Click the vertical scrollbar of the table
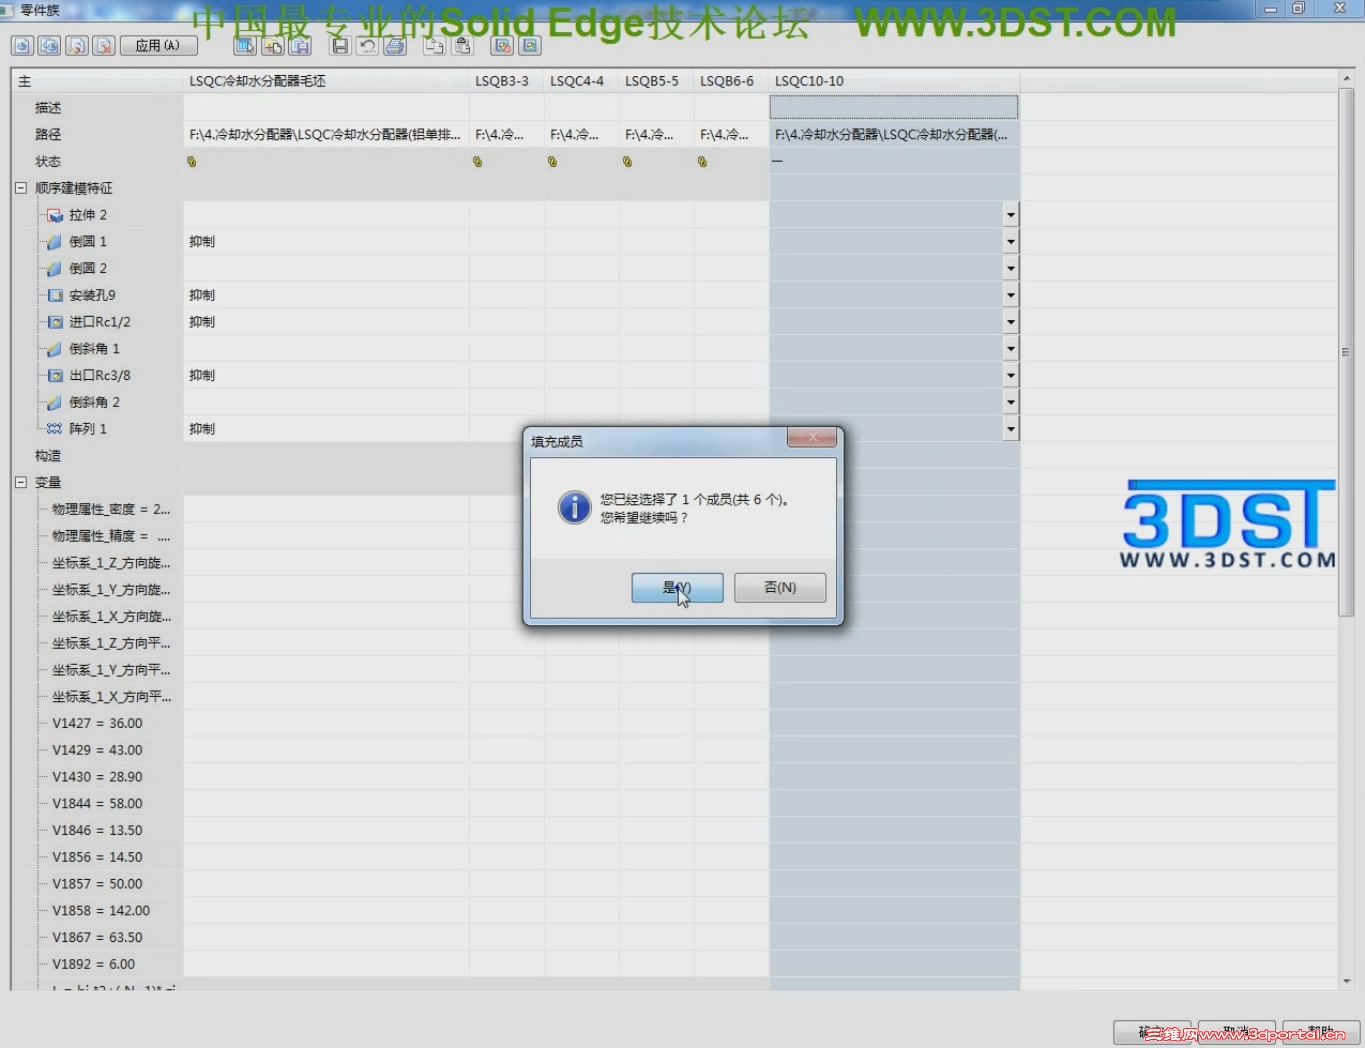 click(1345, 352)
